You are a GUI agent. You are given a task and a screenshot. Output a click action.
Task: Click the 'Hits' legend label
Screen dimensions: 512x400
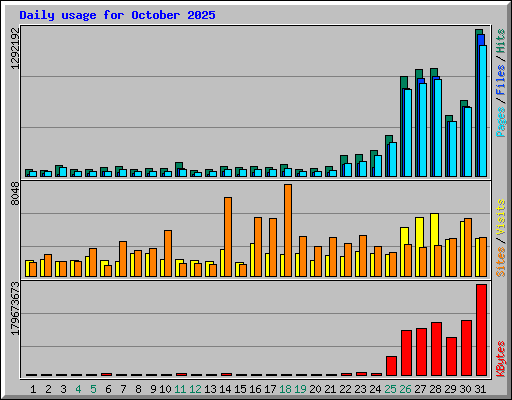point(501,41)
